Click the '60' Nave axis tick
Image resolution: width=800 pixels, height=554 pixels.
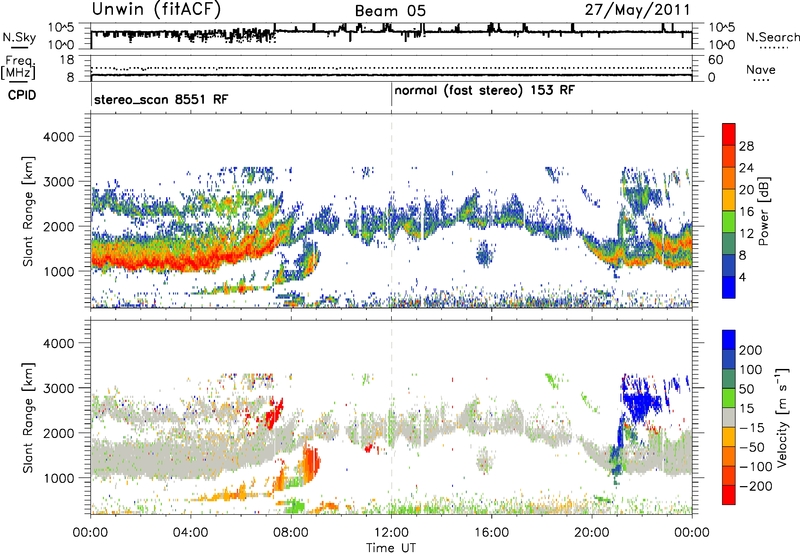pos(715,60)
